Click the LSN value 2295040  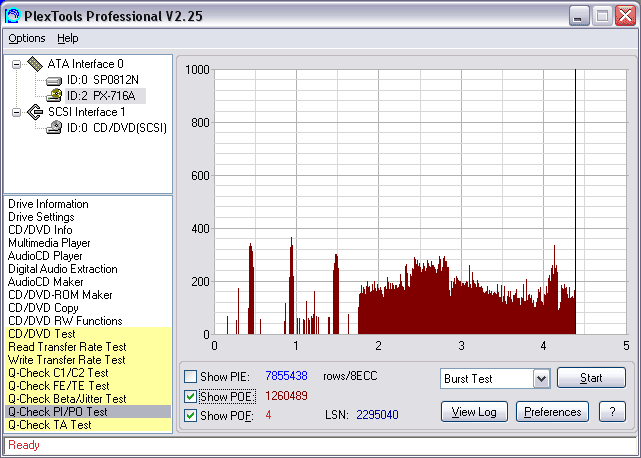pos(377,415)
